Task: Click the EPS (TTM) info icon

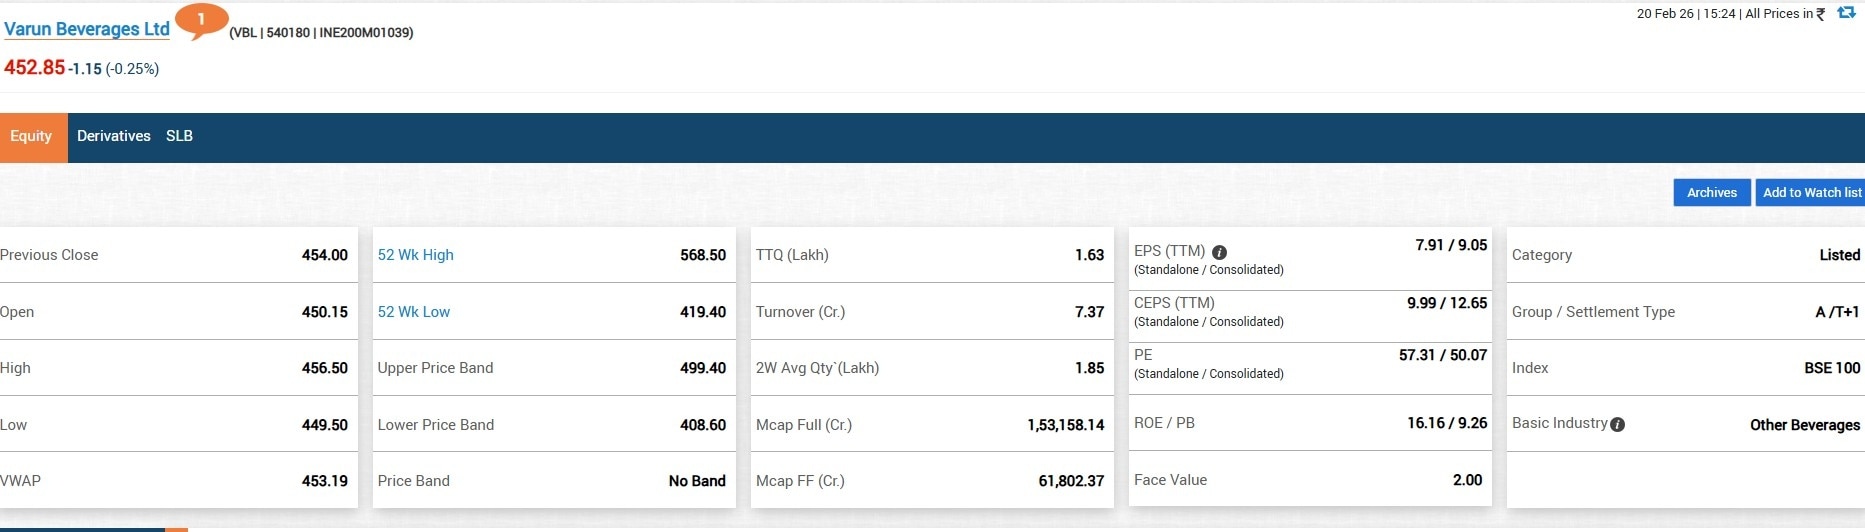Action: tap(1219, 252)
